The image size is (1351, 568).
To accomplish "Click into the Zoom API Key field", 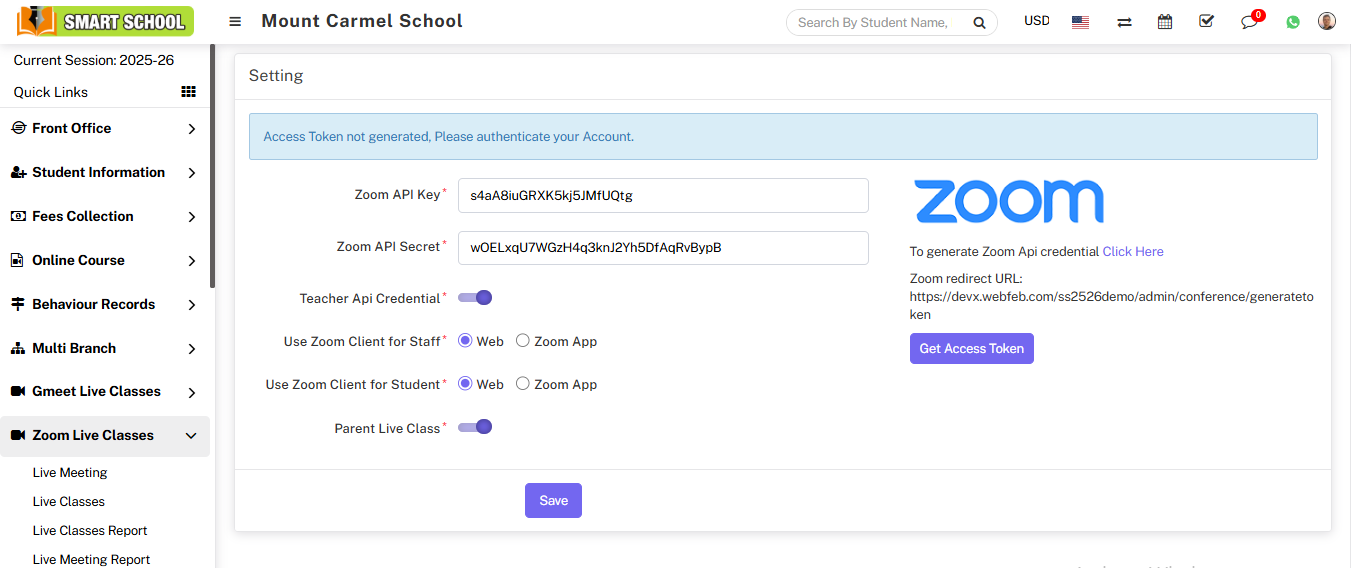I will coord(662,196).
